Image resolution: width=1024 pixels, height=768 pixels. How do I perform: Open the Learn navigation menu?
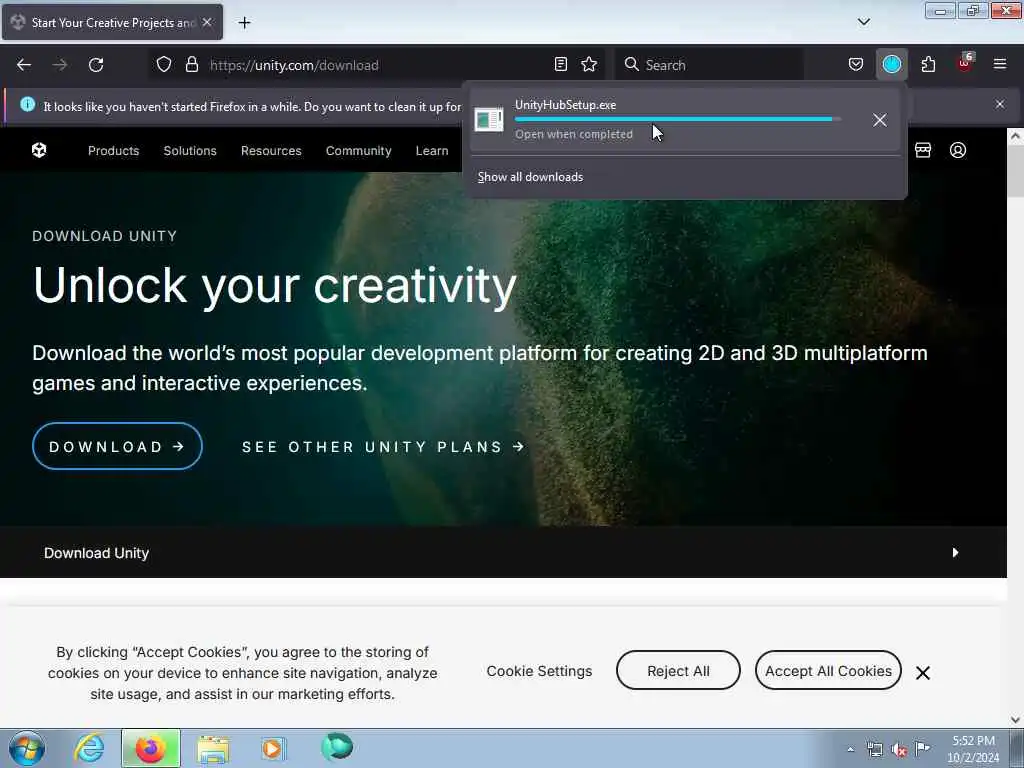click(x=432, y=151)
